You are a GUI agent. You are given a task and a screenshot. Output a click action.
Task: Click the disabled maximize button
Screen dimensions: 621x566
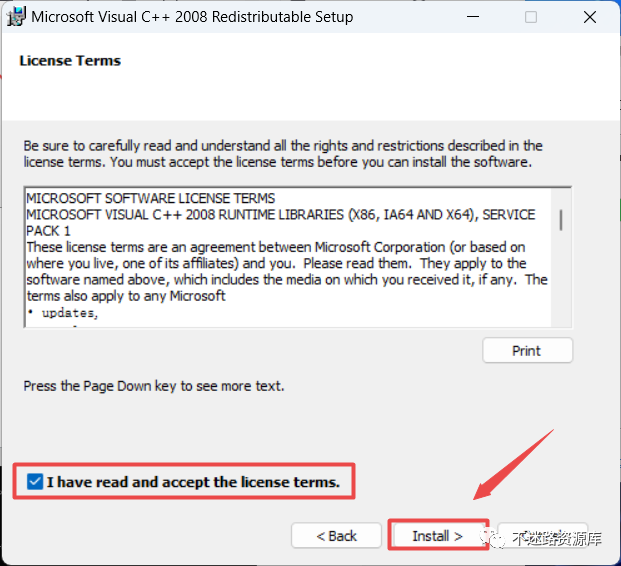tap(531, 17)
